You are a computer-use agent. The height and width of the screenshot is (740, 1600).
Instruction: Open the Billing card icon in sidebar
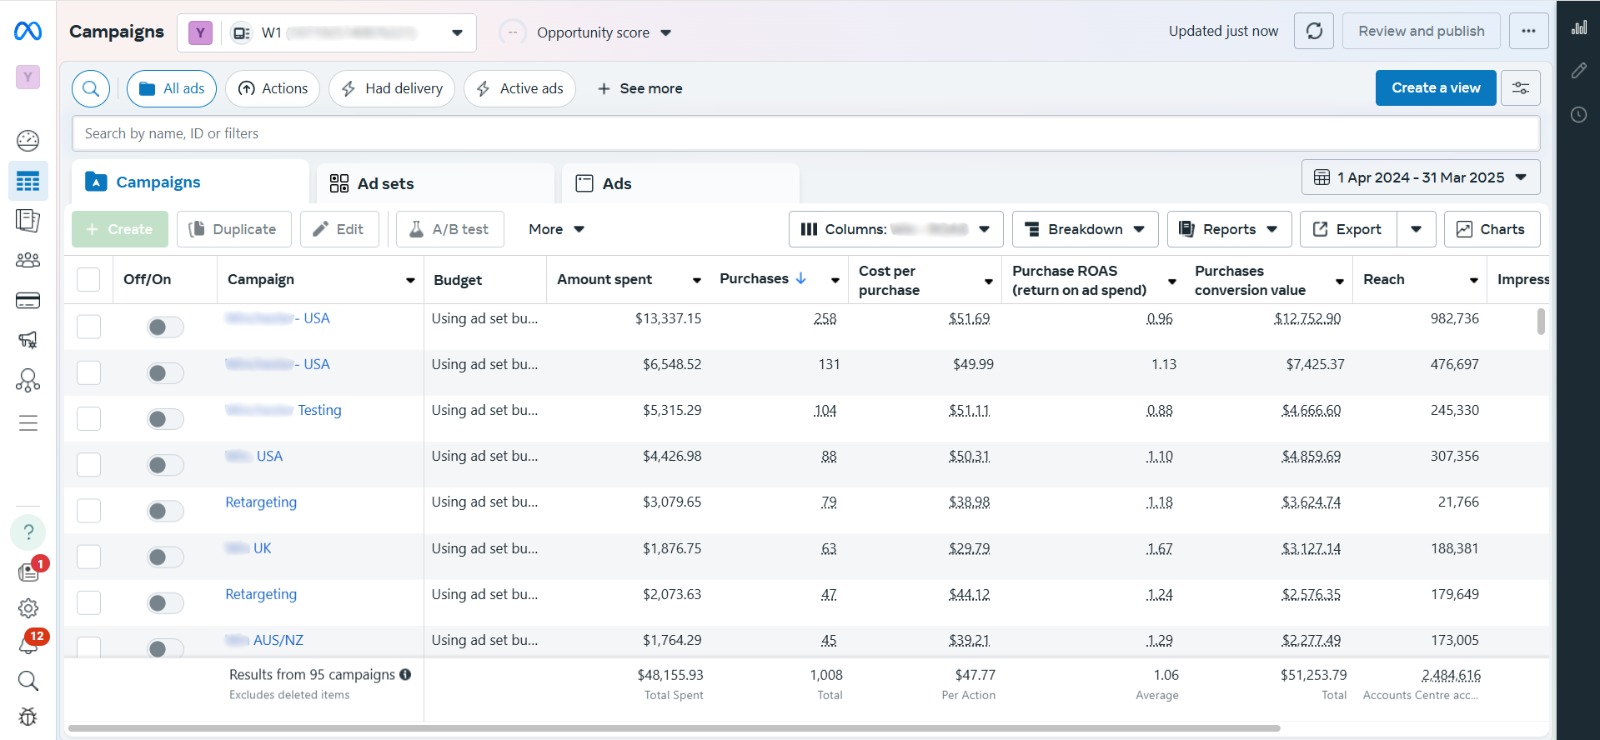[28, 301]
